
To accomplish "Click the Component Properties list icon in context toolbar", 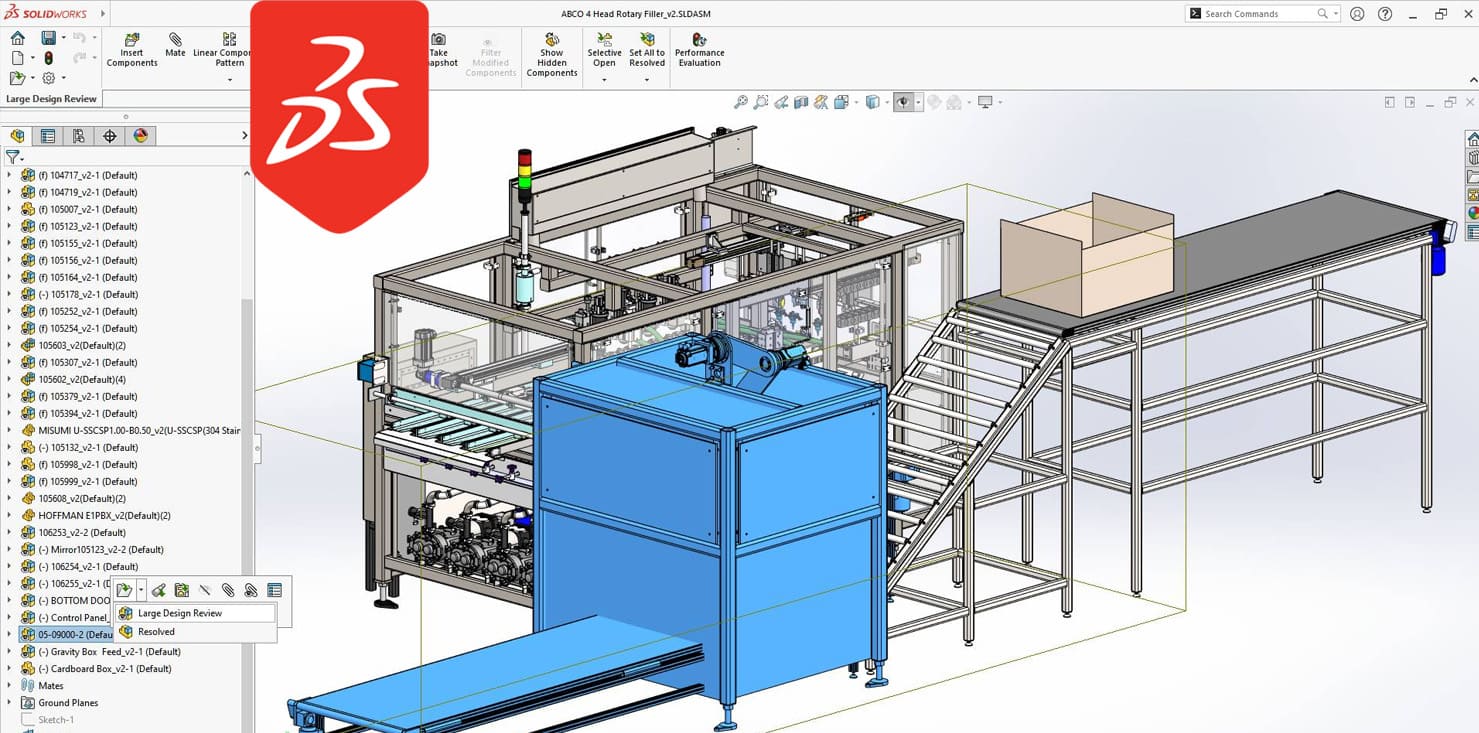I will [274, 590].
